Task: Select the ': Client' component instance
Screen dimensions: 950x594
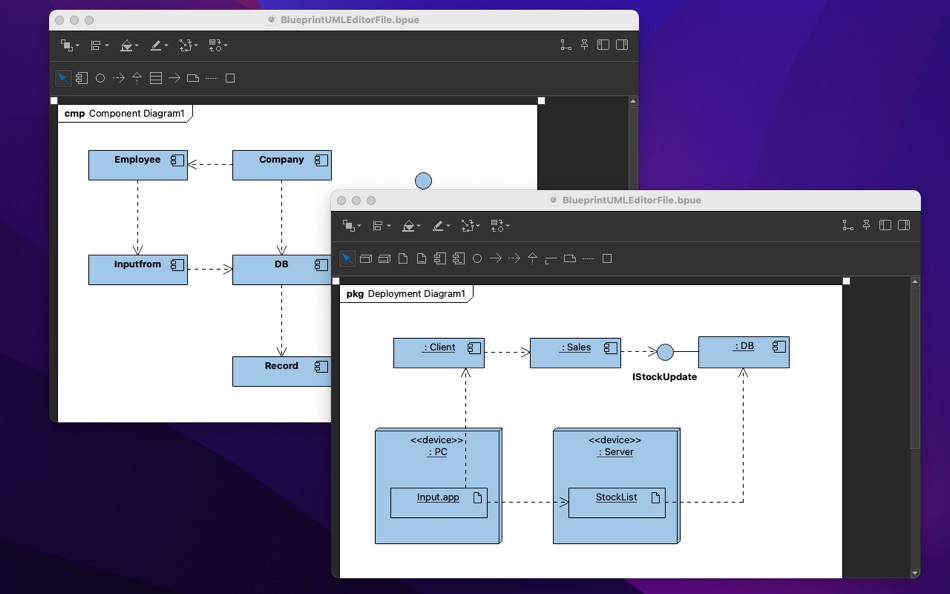Action: pos(439,353)
